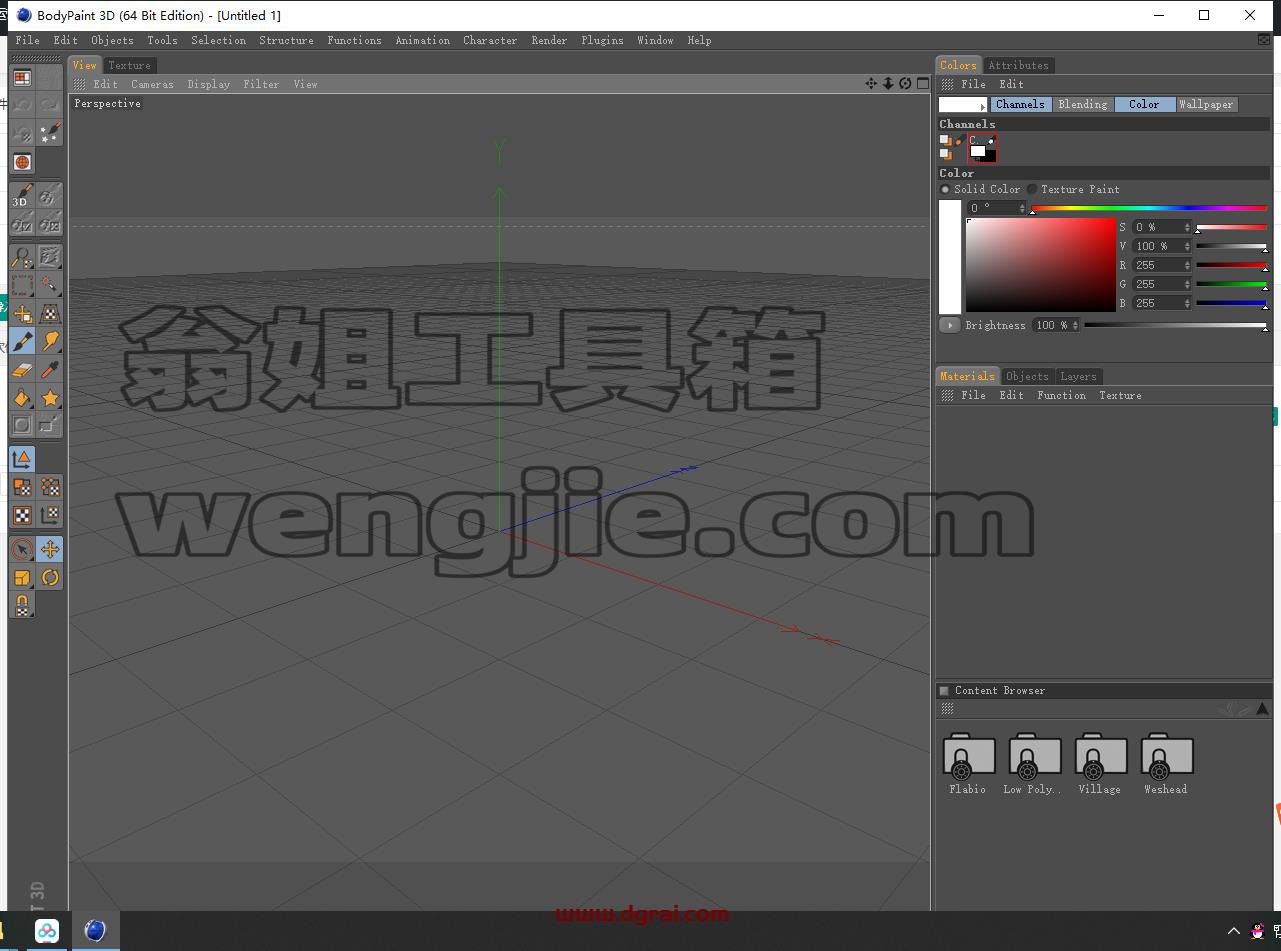1281x951 pixels.
Task: Select the 3D painting mode brush
Action: click(x=22, y=194)
